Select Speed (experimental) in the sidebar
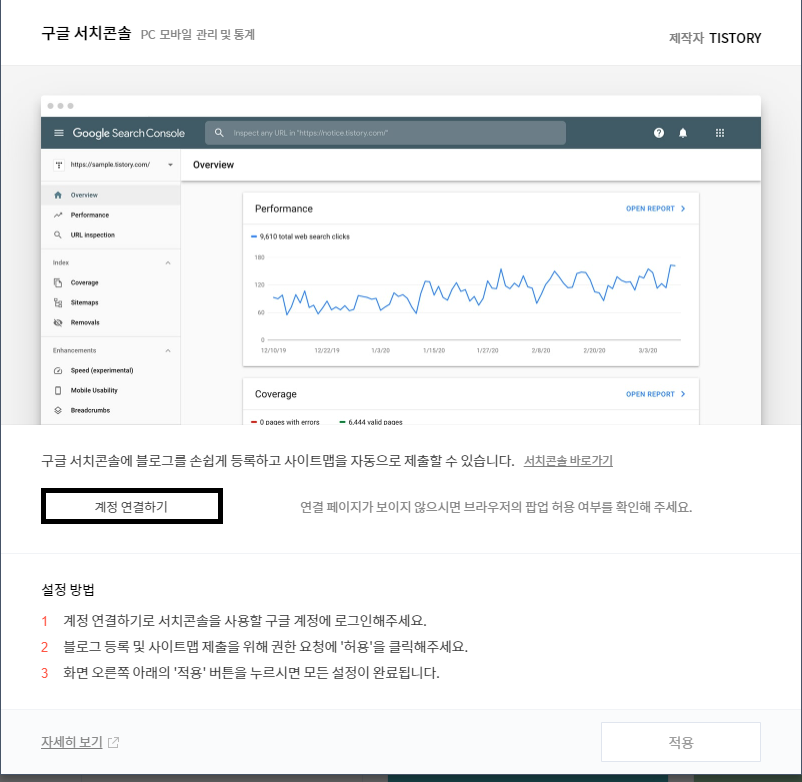This screenshot has width=802, height=782. (110, 370)
